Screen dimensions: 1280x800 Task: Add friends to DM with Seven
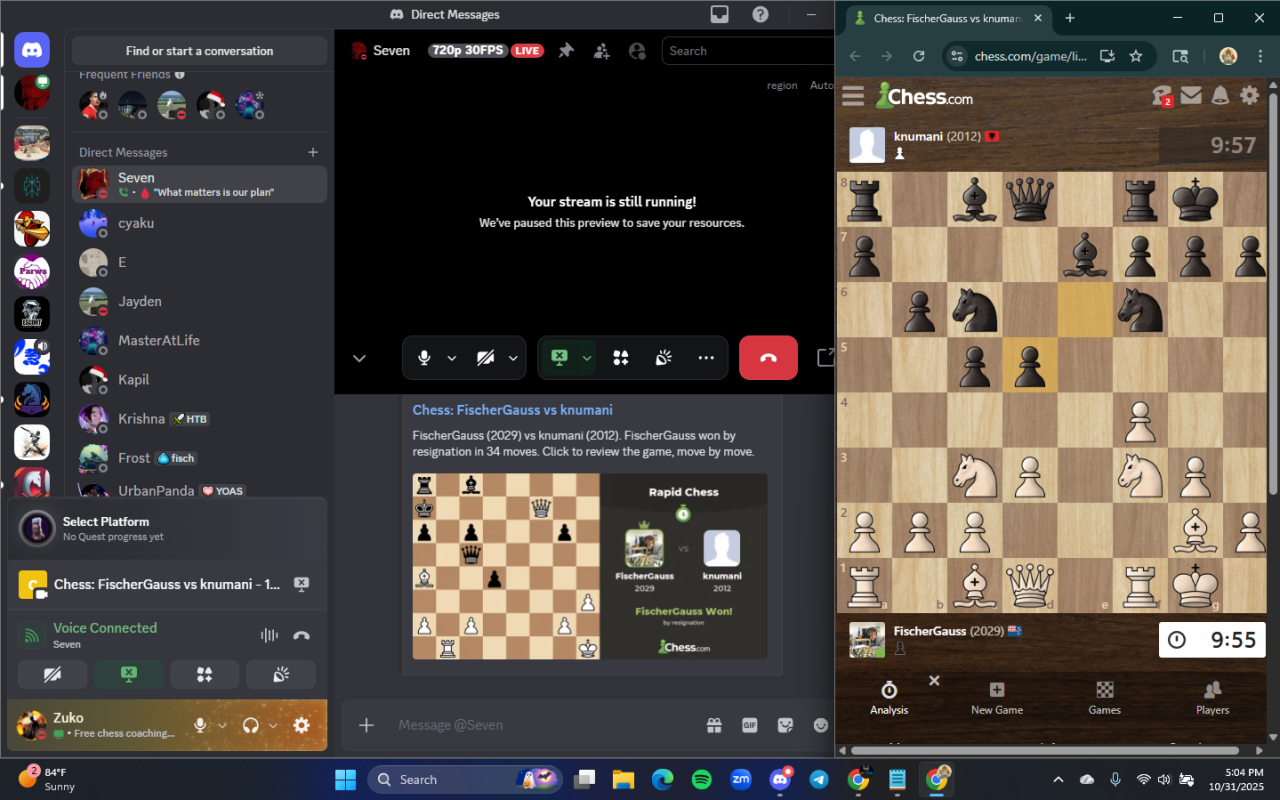601,50
